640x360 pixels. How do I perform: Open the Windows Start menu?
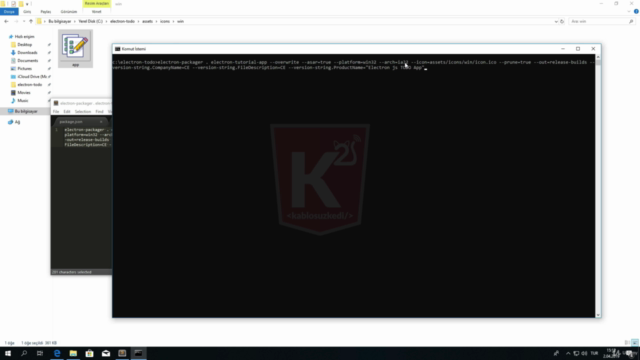click(8, 353)
